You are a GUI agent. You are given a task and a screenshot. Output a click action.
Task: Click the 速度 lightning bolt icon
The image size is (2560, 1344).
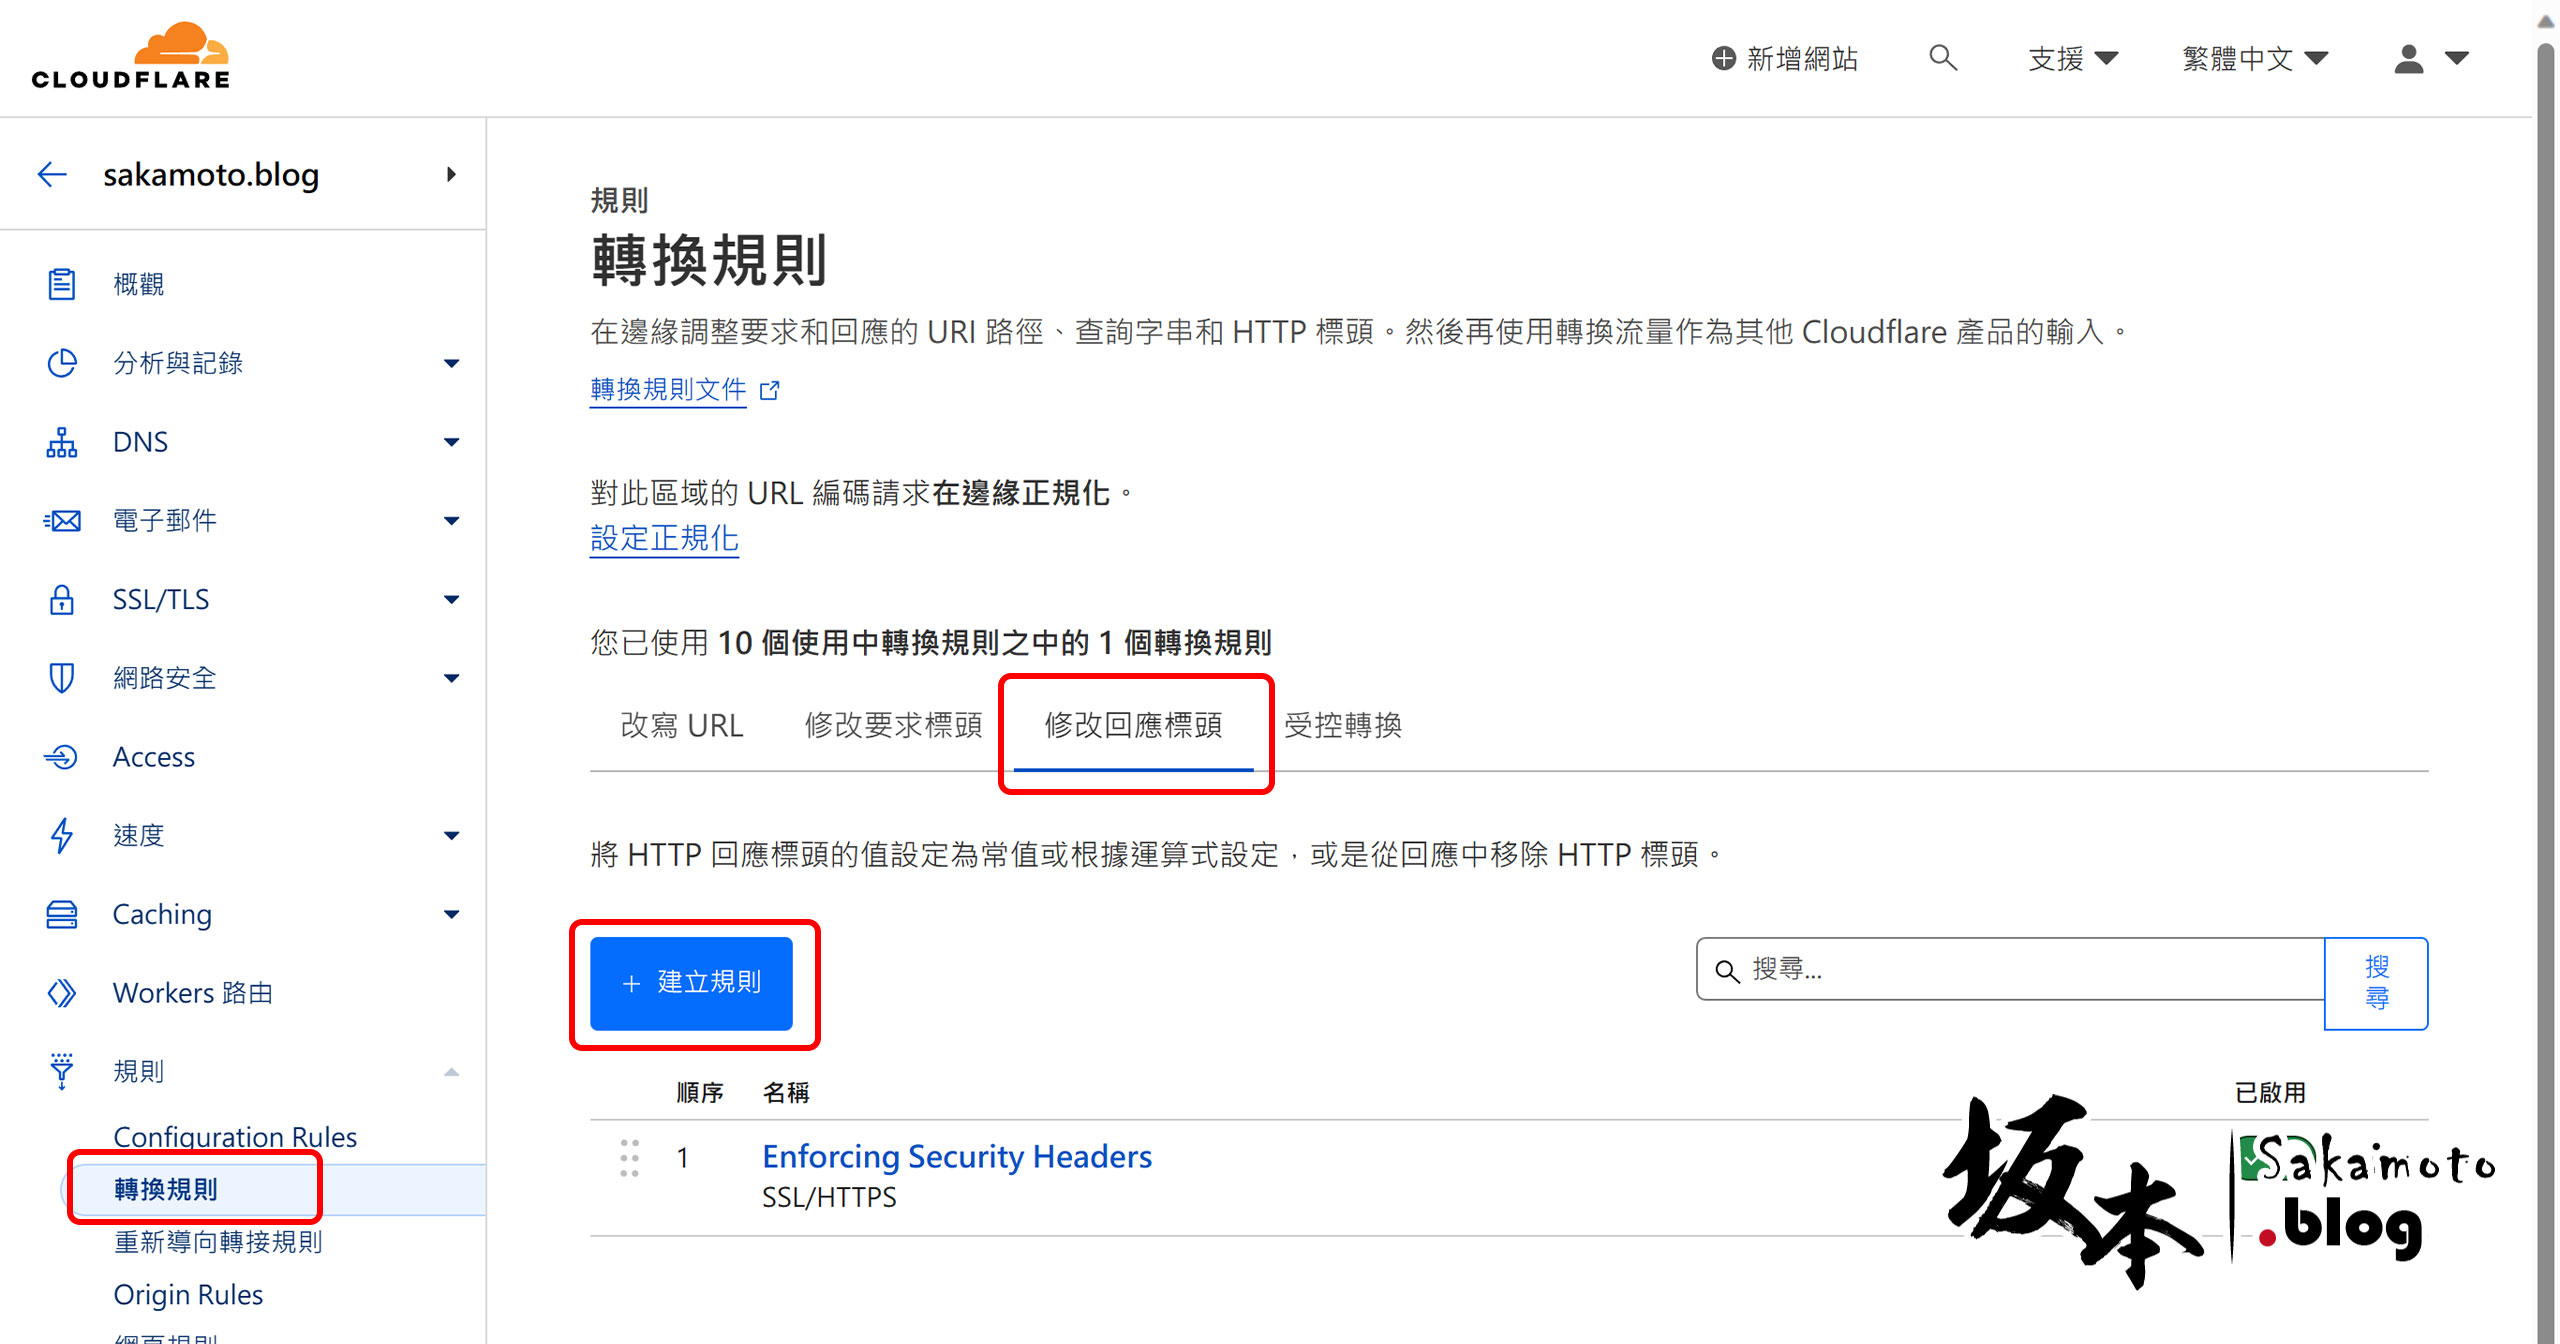[x=61, y=836]
